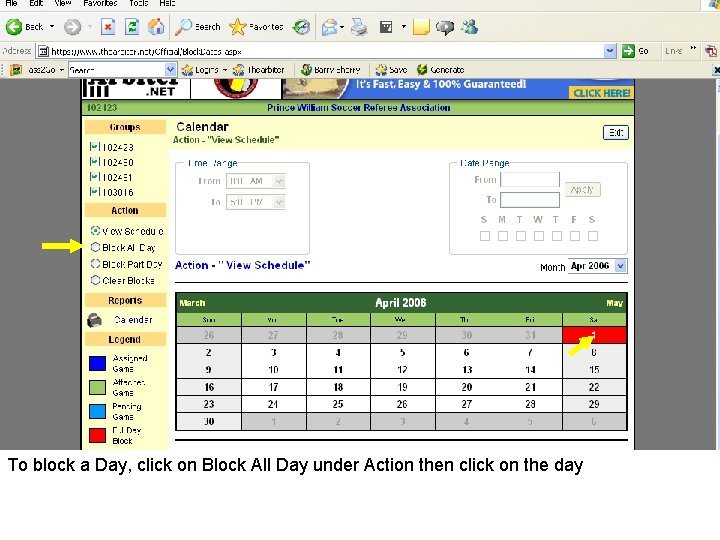
Task: Click the green Go arrow
Action: 628,51
